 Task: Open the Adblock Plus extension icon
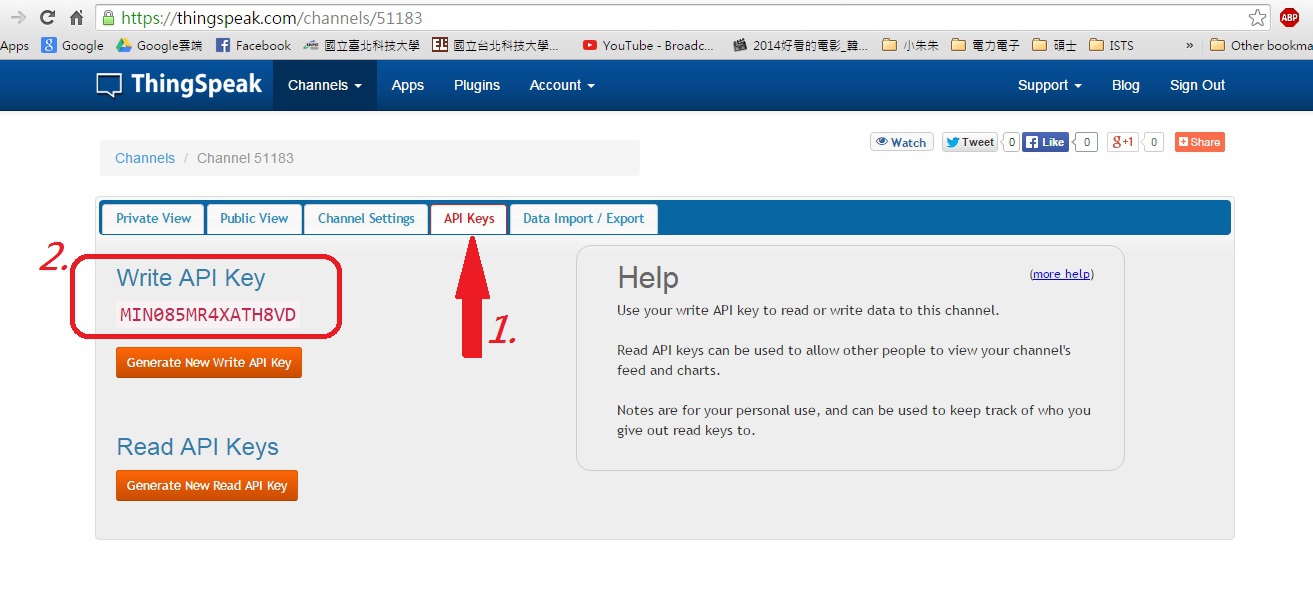tap(1289, 18)
